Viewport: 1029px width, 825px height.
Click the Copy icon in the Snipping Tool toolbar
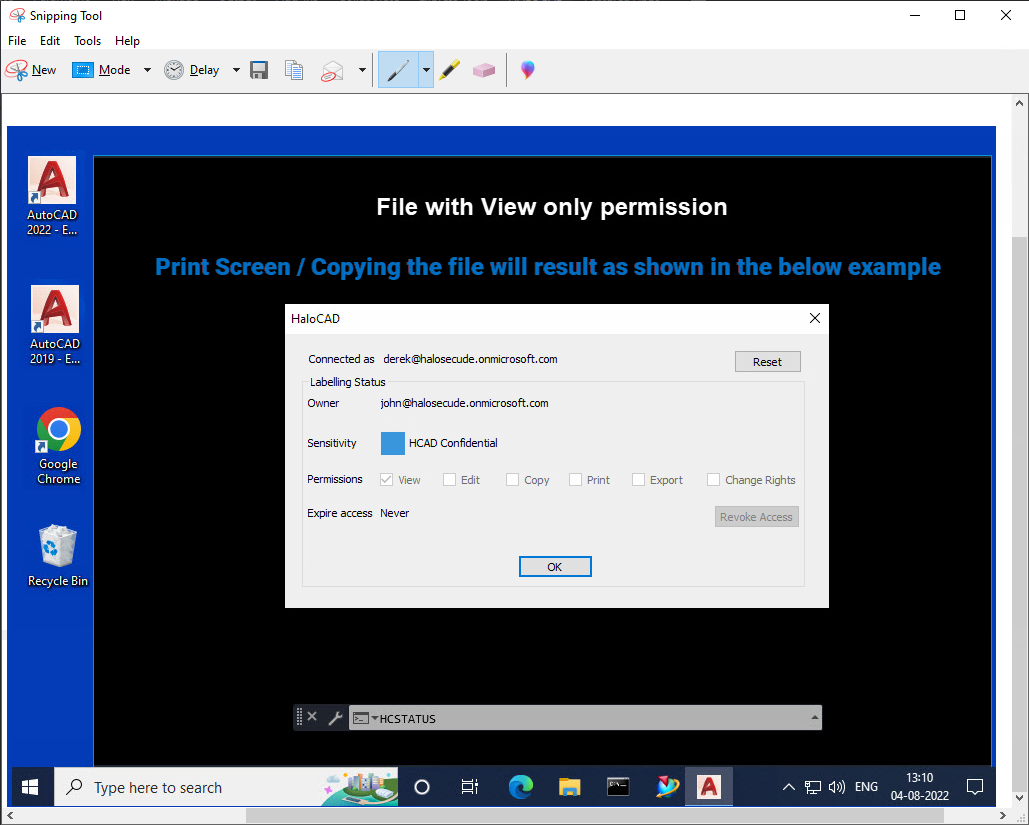pos(293,70)
